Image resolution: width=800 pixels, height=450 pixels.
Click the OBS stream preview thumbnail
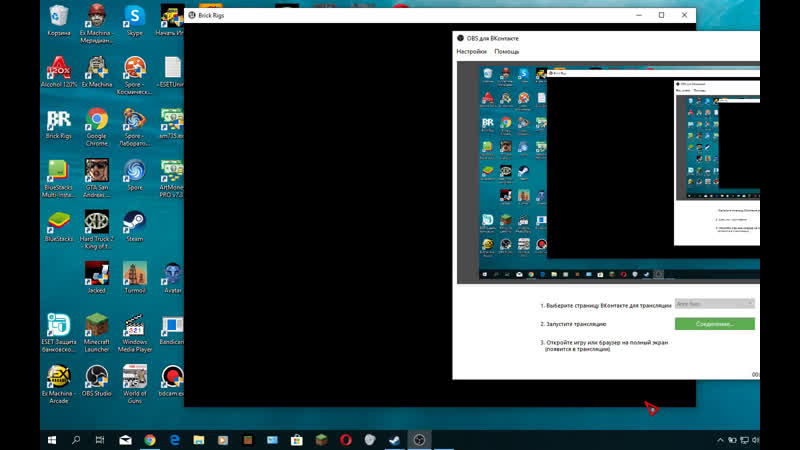pos(608,172)
